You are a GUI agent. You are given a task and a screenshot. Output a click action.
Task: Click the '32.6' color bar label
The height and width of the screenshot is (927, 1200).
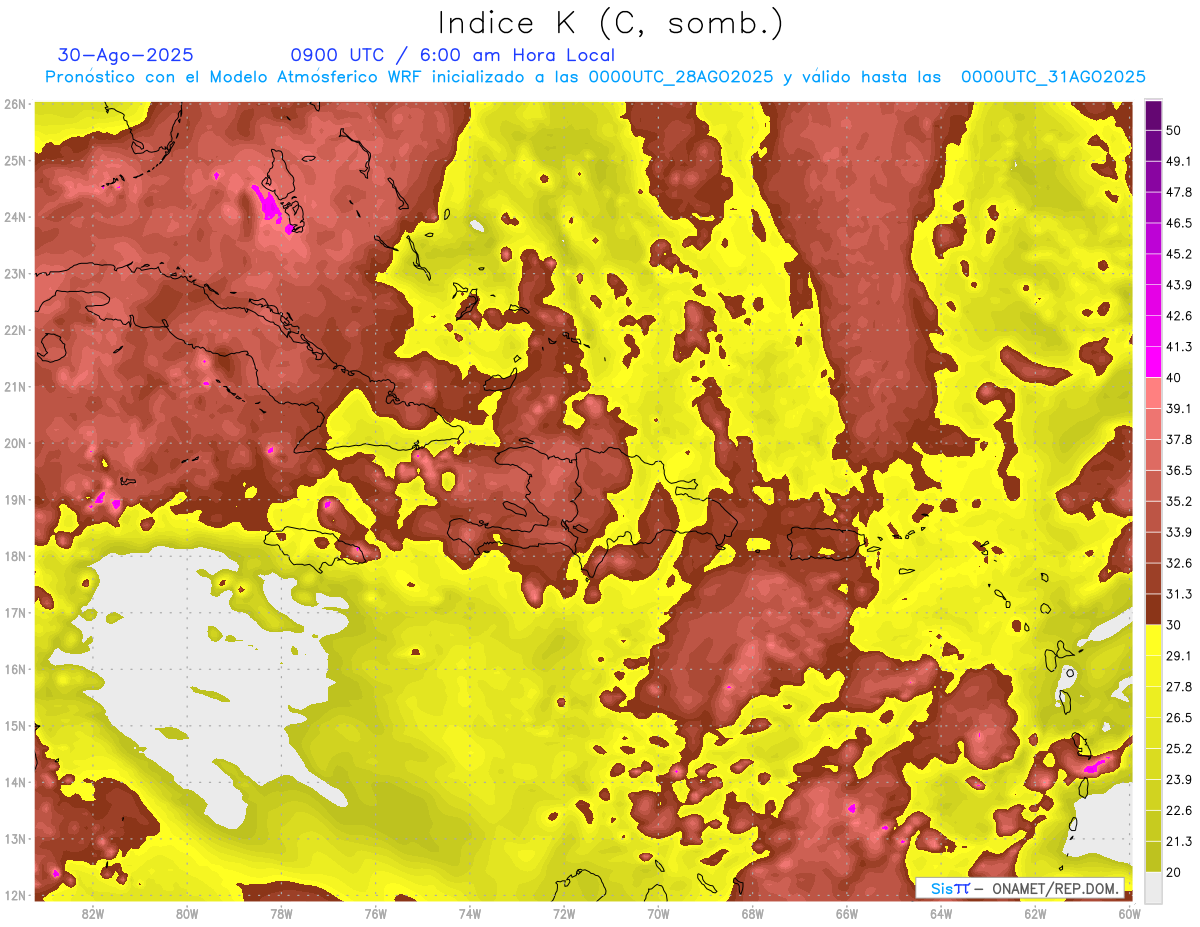click(x=1178, y=563)
